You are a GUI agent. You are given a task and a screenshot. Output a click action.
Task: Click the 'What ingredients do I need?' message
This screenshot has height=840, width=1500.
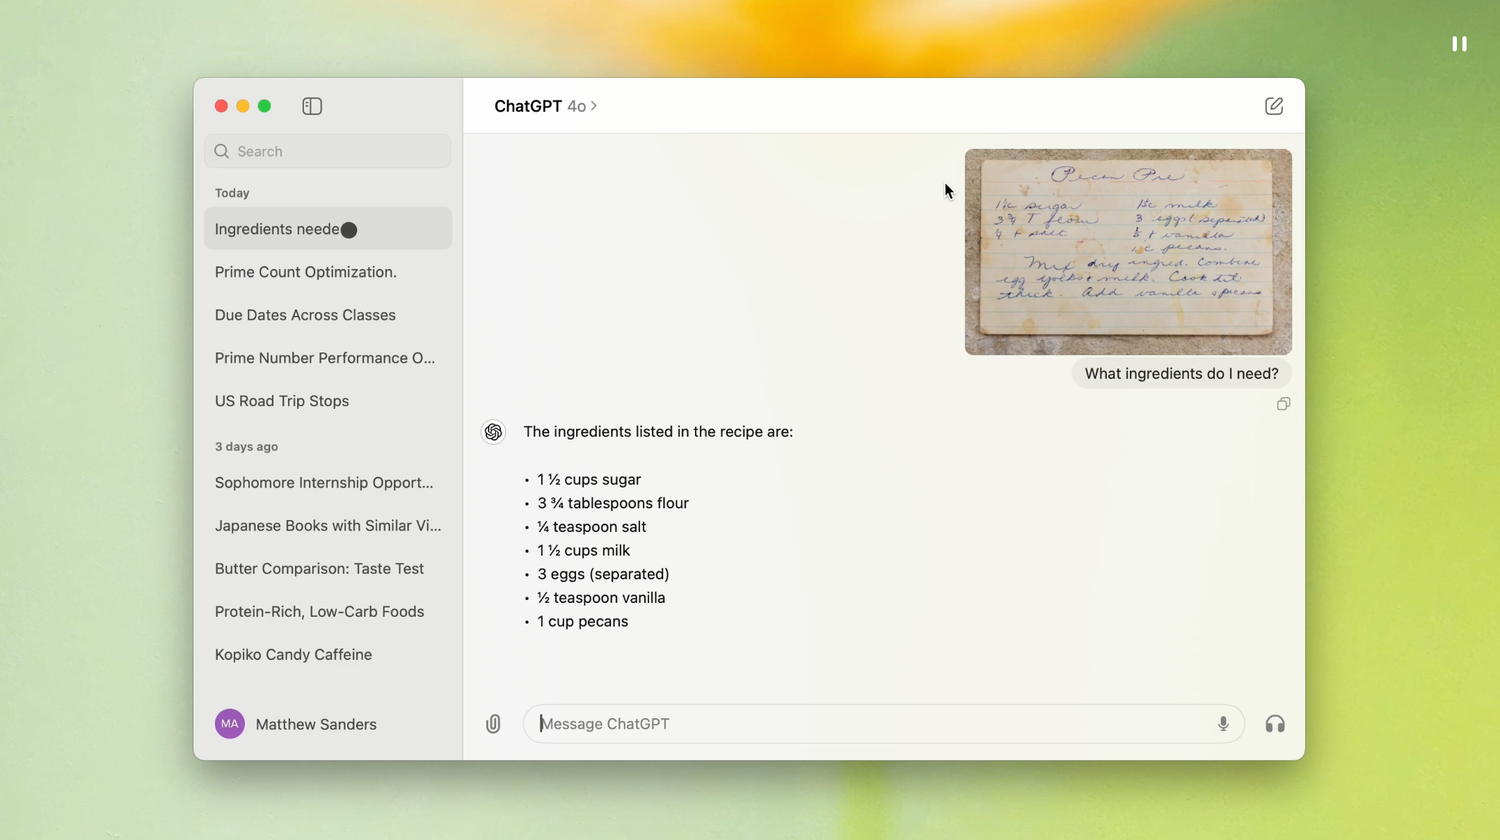(x=1182, y=374)
